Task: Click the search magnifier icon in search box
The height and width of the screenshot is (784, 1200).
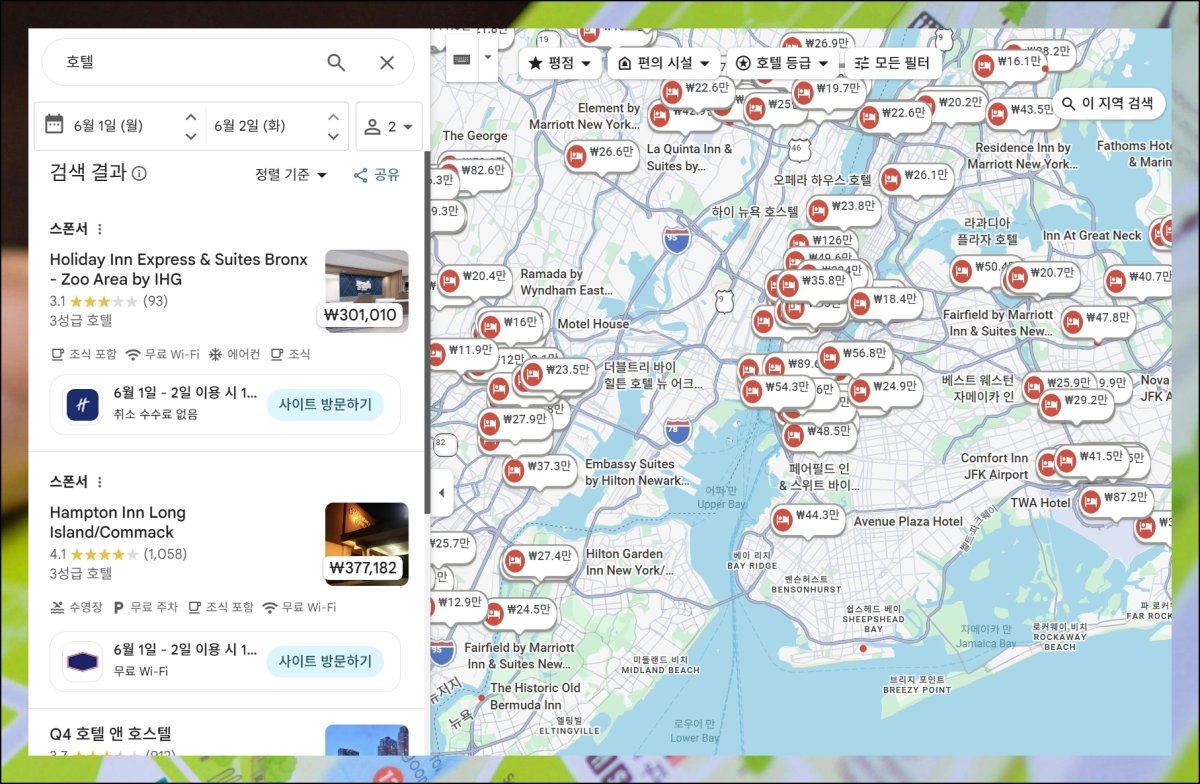Action: click(x=336, y=63)
